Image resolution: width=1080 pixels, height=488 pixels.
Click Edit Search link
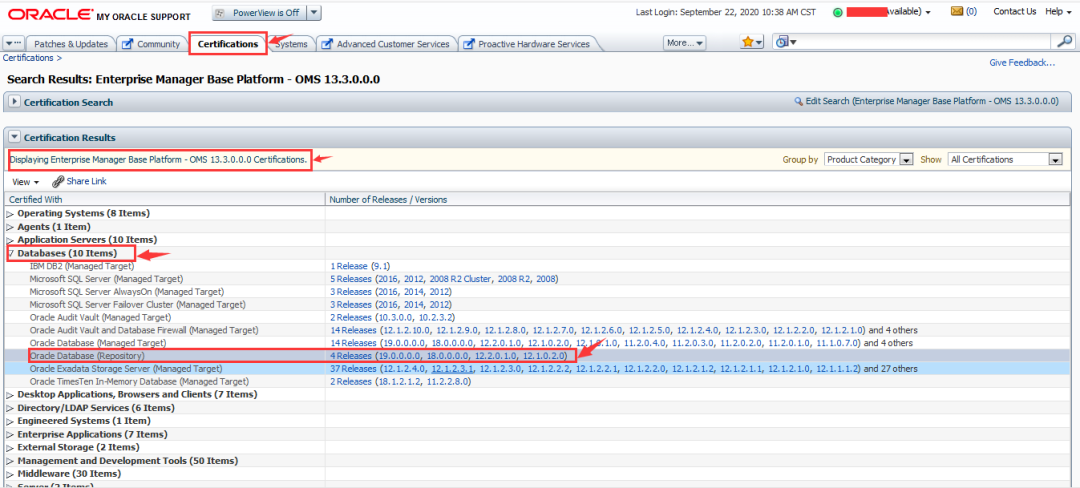coord(931,101)
